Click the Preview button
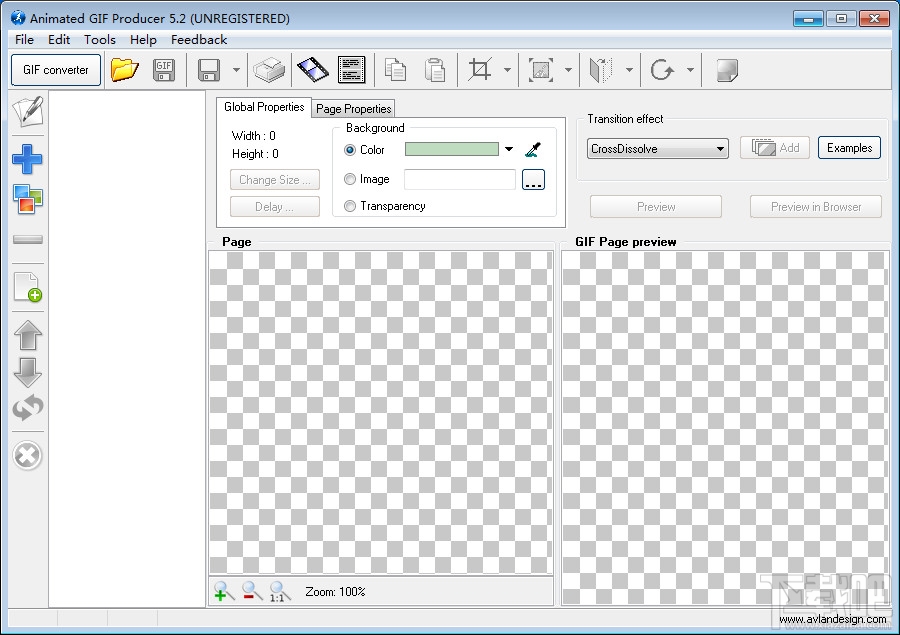Viewport: 900px width, 635px height. coord(656,207)
